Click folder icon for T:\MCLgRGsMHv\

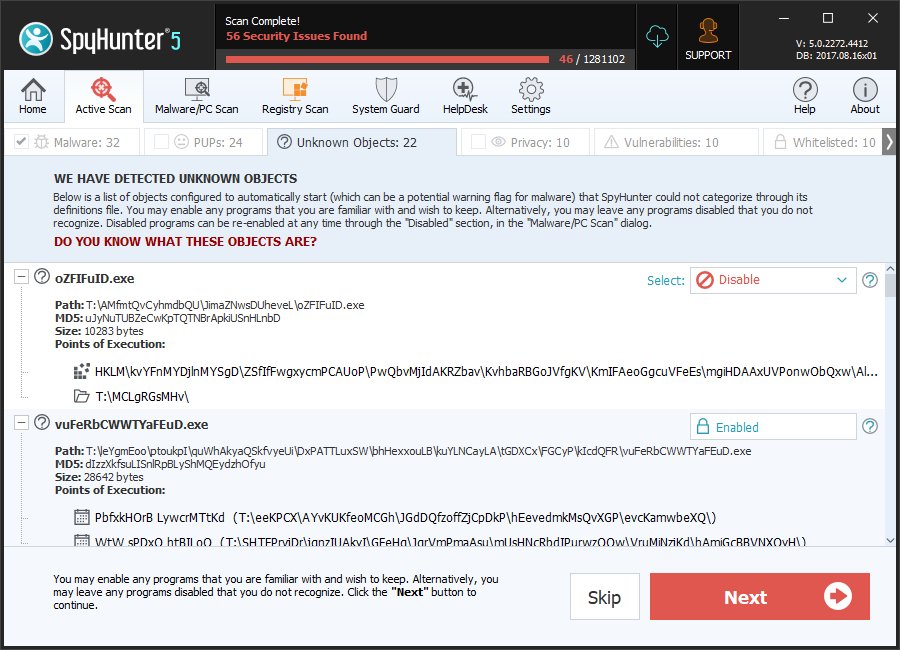(82, 396)
